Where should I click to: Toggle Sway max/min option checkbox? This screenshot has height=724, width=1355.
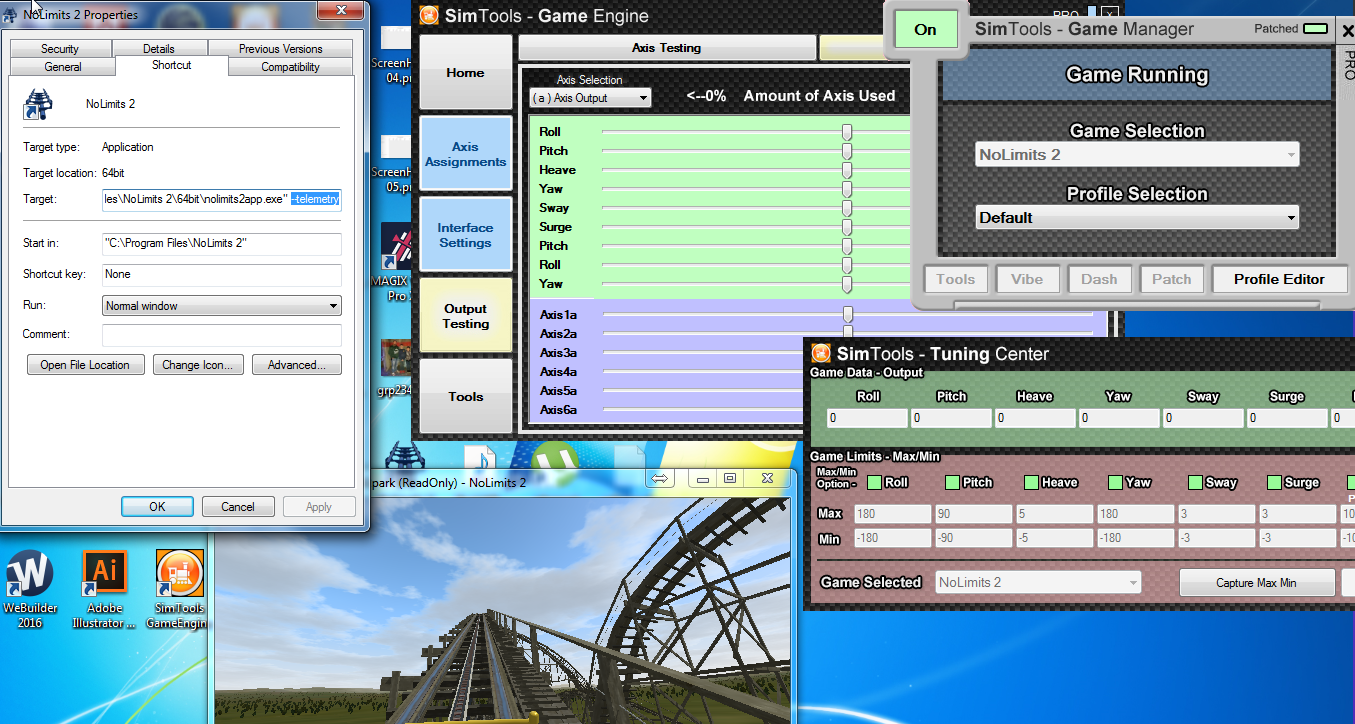[x=1196, y=482]
